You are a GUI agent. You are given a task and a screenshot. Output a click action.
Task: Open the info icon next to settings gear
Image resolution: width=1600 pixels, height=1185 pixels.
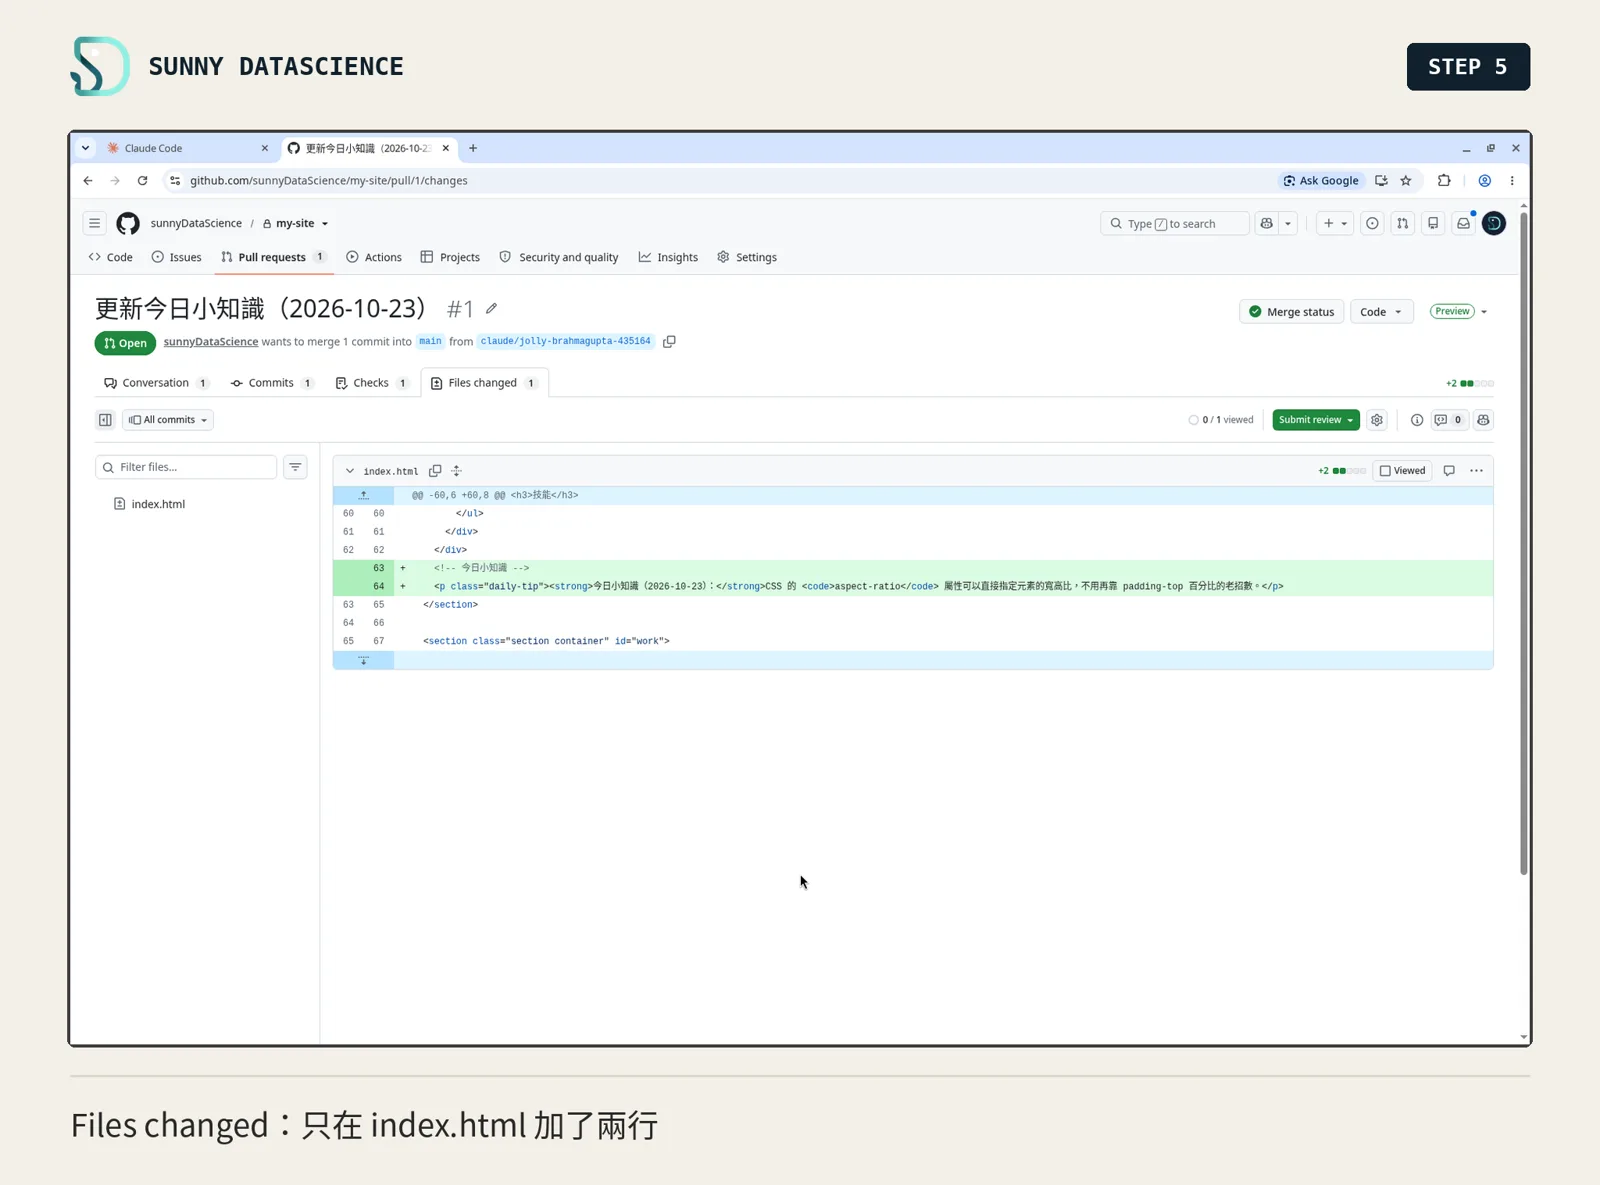(1417, 420)
